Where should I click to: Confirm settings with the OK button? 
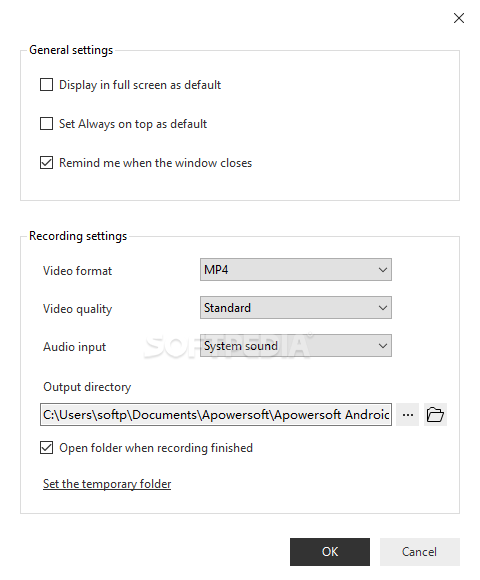point(330,552)
